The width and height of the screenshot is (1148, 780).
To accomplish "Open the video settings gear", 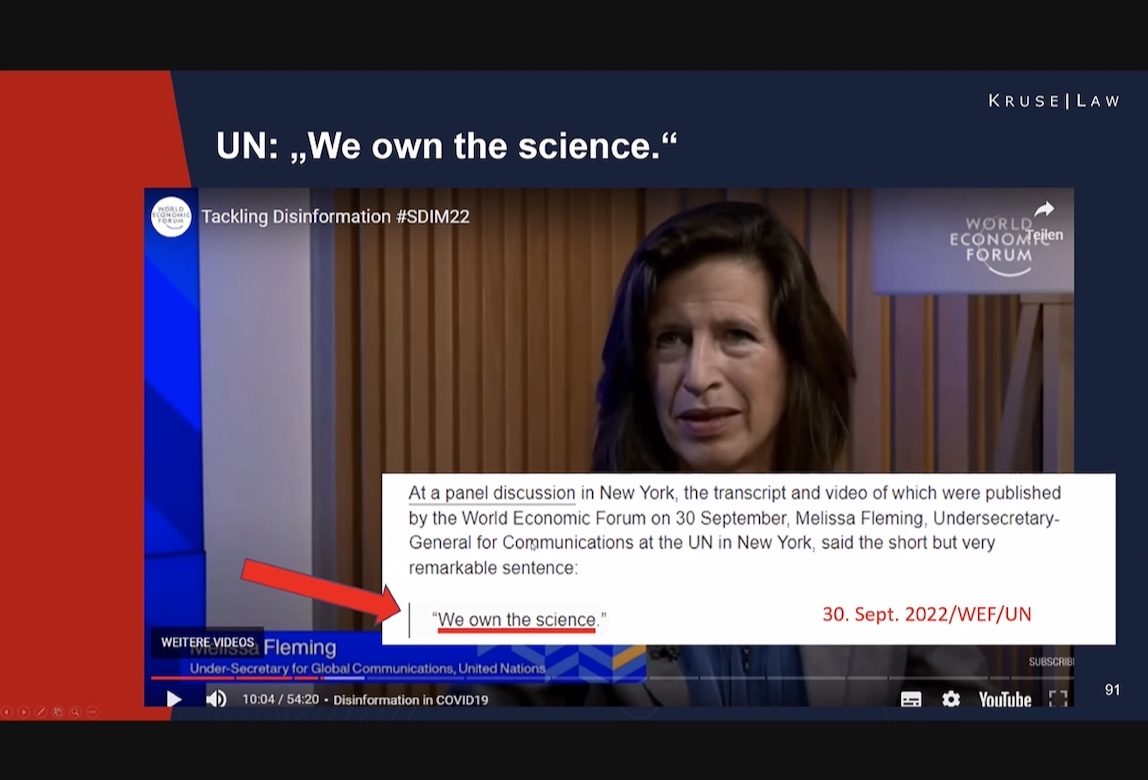I will 951,699.
